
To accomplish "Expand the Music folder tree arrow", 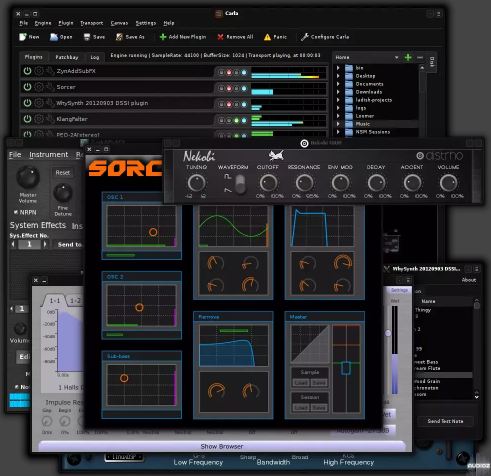I will coord(338,124).
